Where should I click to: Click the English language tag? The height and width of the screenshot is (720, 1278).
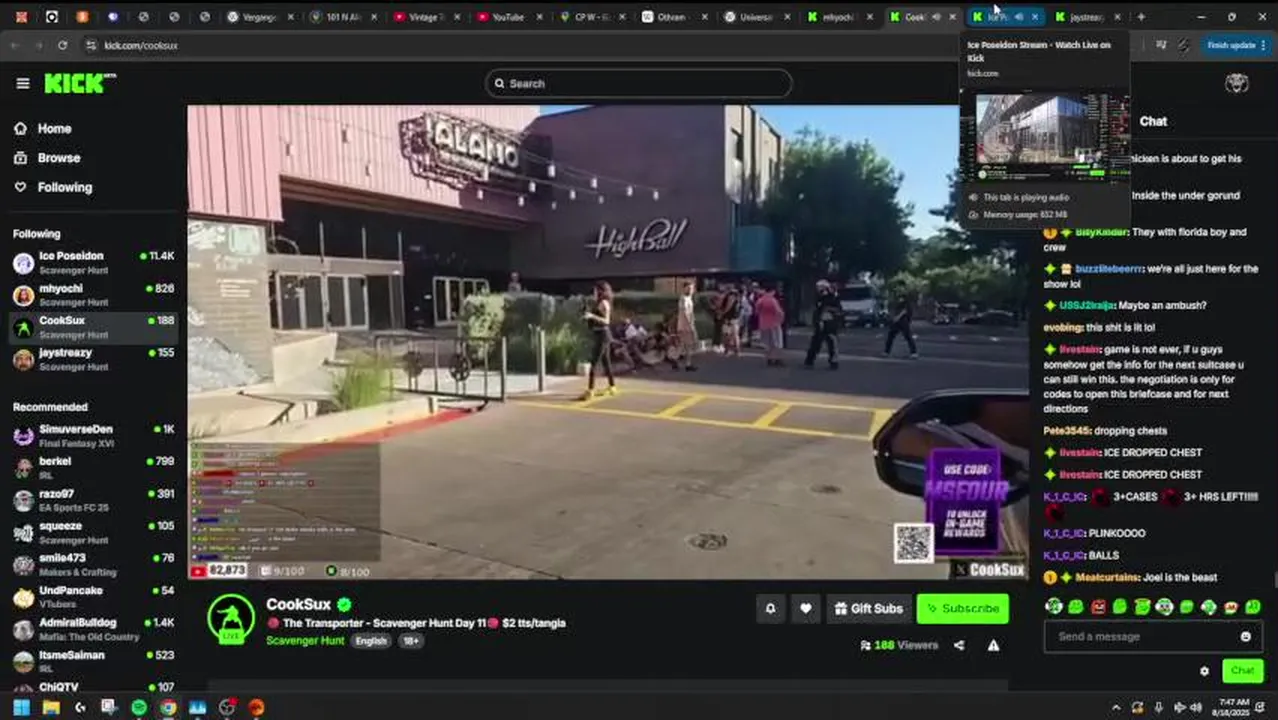pyautogui.click(x=370, y=641)
